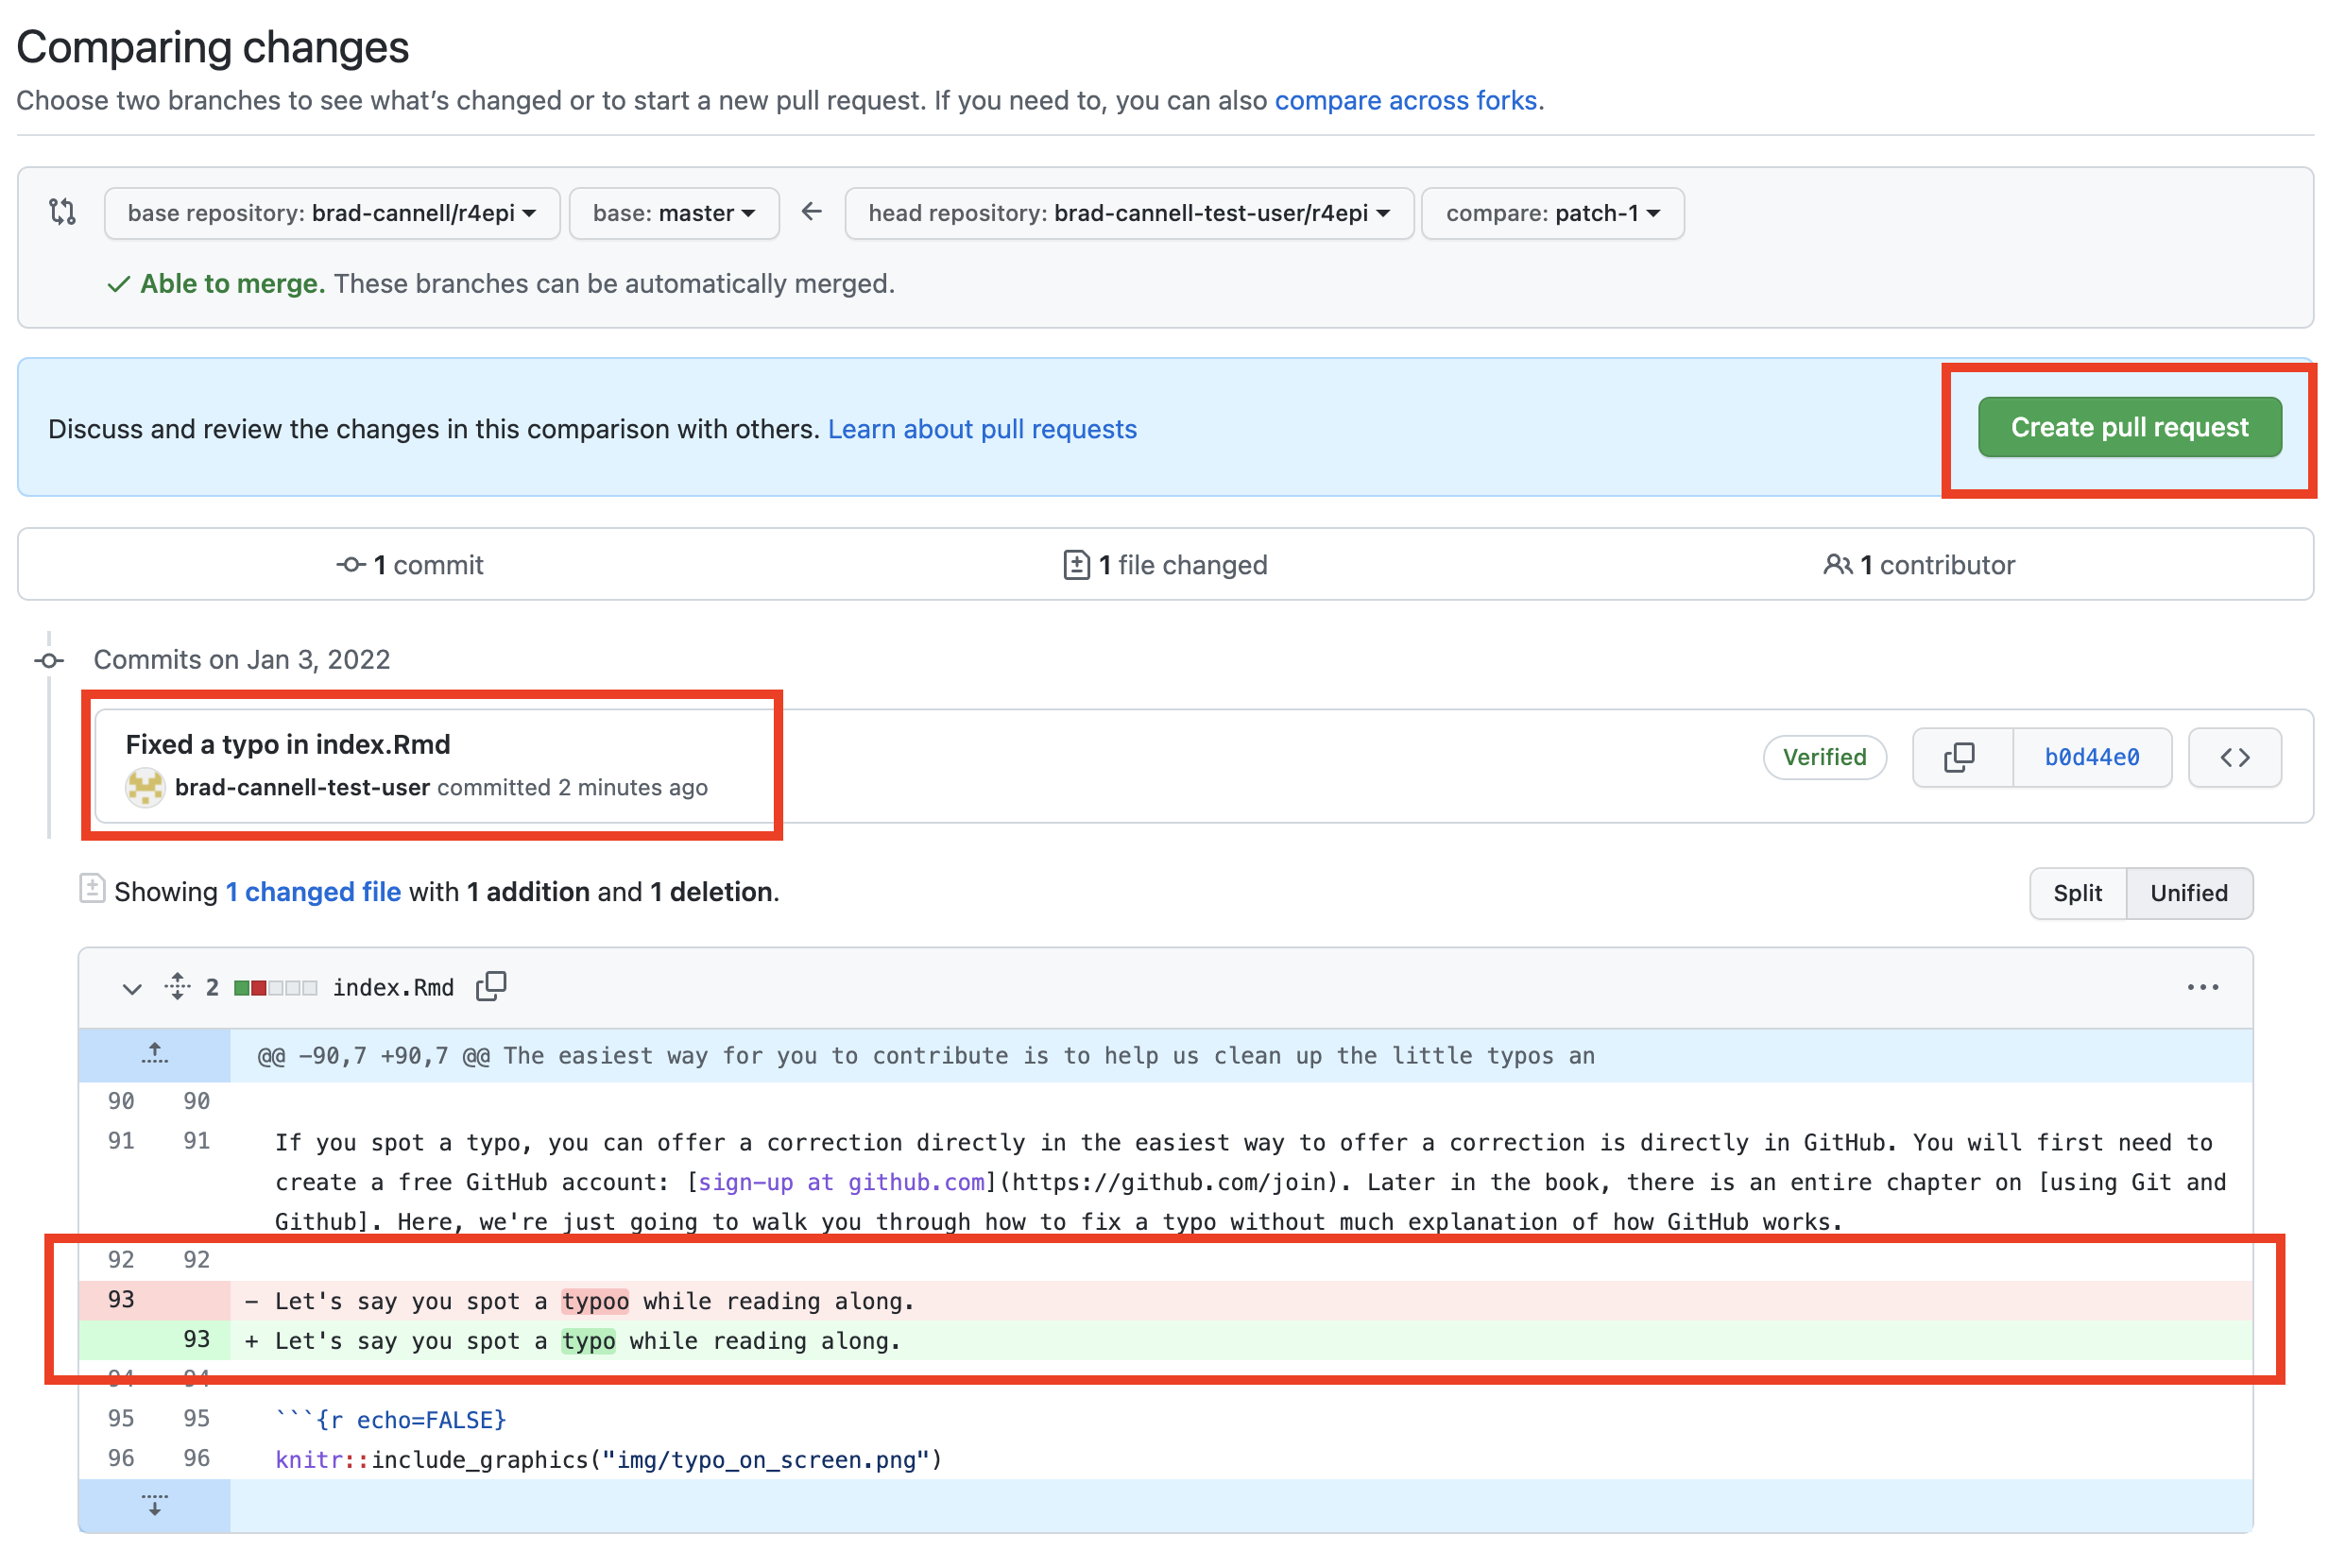2328x1568 pixels.
Task: Click the file icon before Showing
Action: (92, 888)
